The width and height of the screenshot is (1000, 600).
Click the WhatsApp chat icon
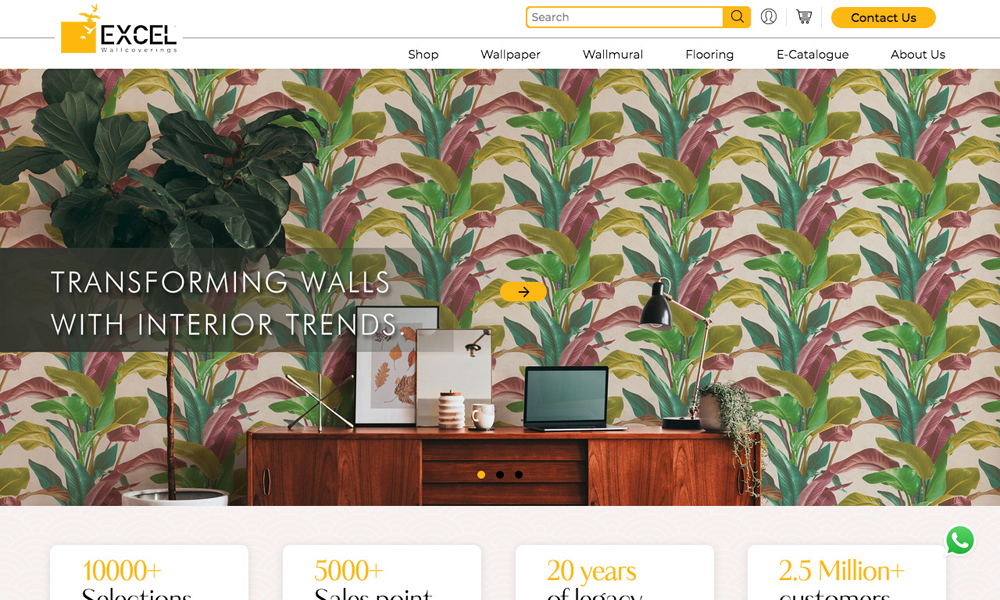pyautogui.click(x=960, y=541)
